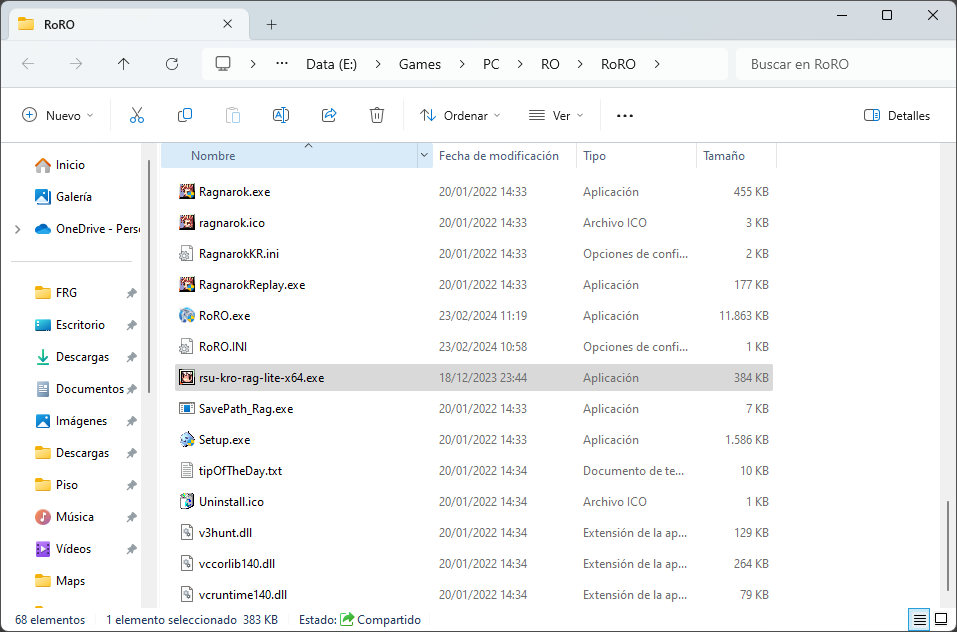
Task: Click the Cut scissors icon
Action: [x=137, y=115]
